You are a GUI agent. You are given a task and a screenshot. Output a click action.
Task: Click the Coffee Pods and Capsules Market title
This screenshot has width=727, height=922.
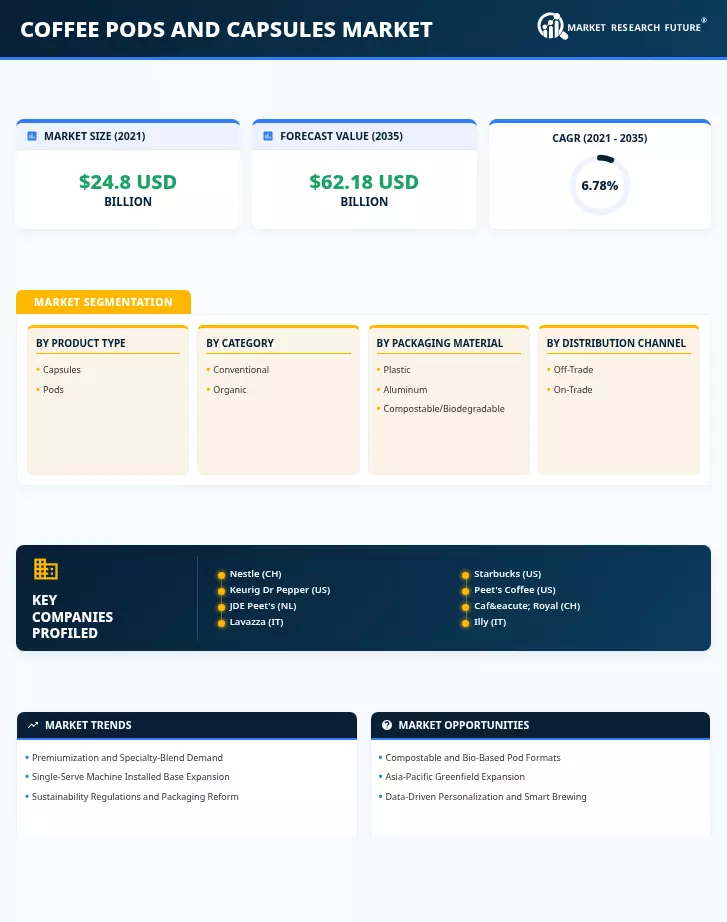226,29
